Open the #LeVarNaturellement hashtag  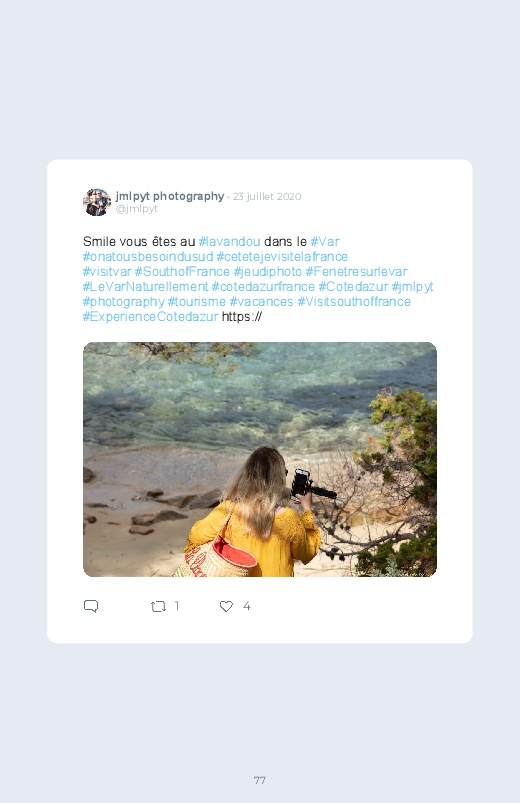tap(145, 286)
